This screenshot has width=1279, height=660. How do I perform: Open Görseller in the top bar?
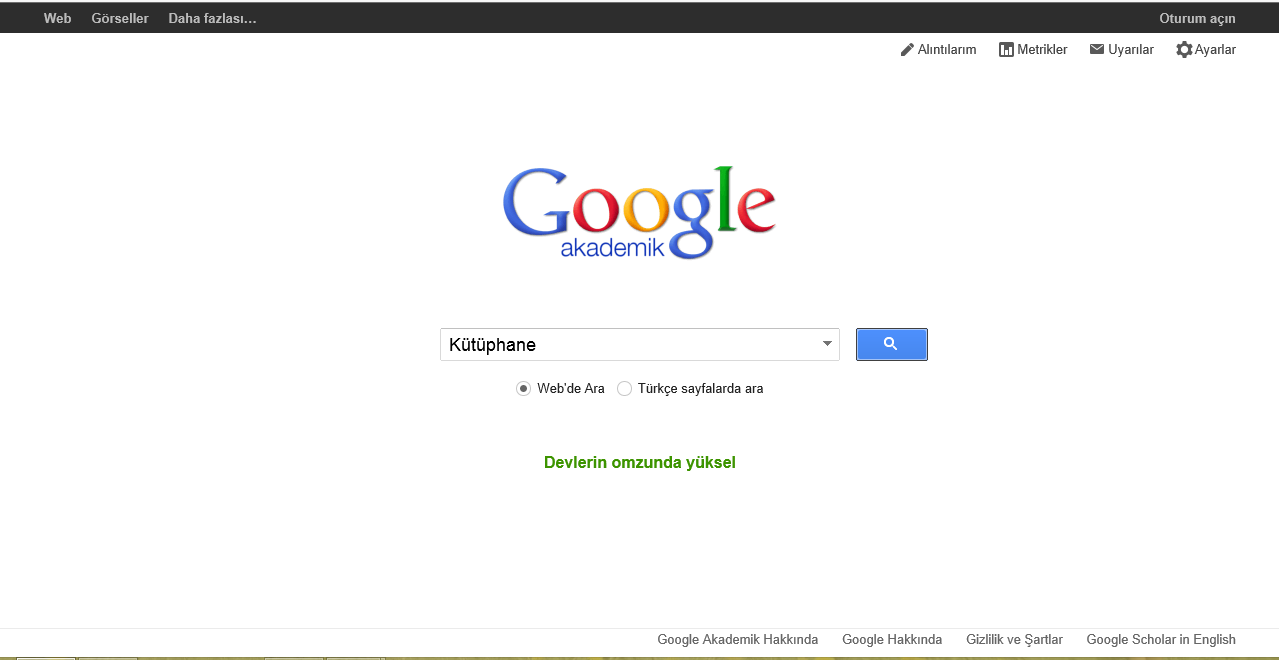120,18
